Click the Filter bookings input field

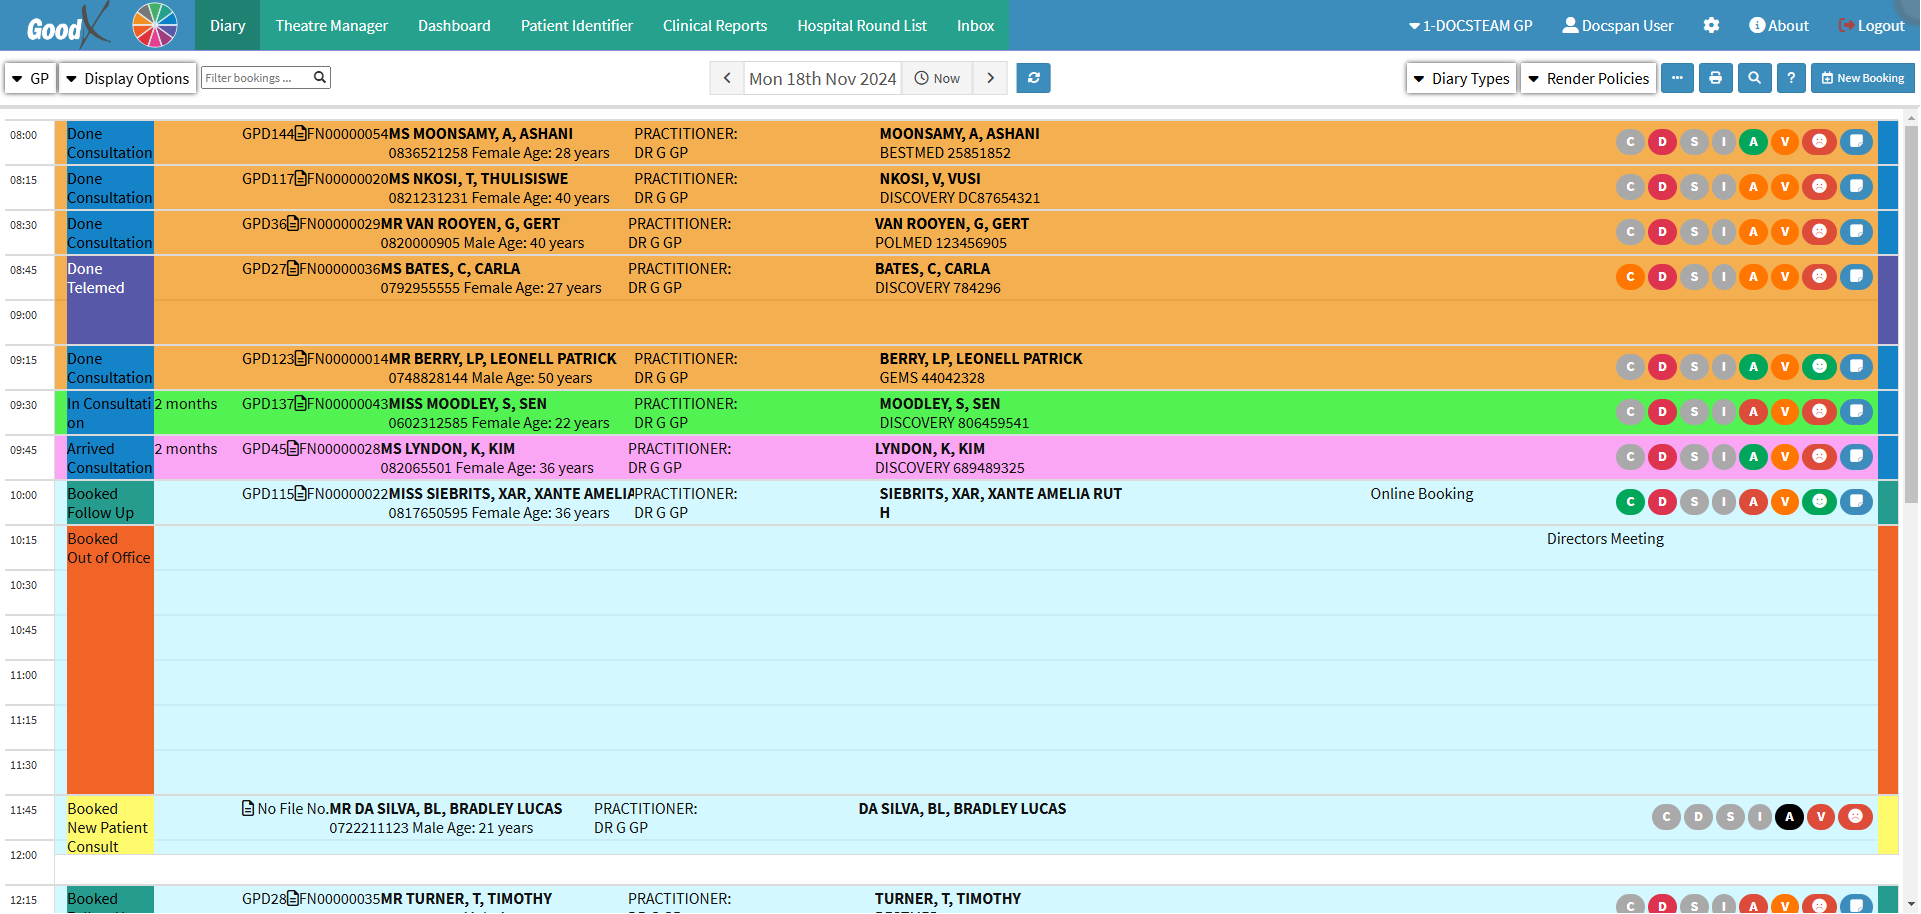pyautogui.click(x=257, y=78)
